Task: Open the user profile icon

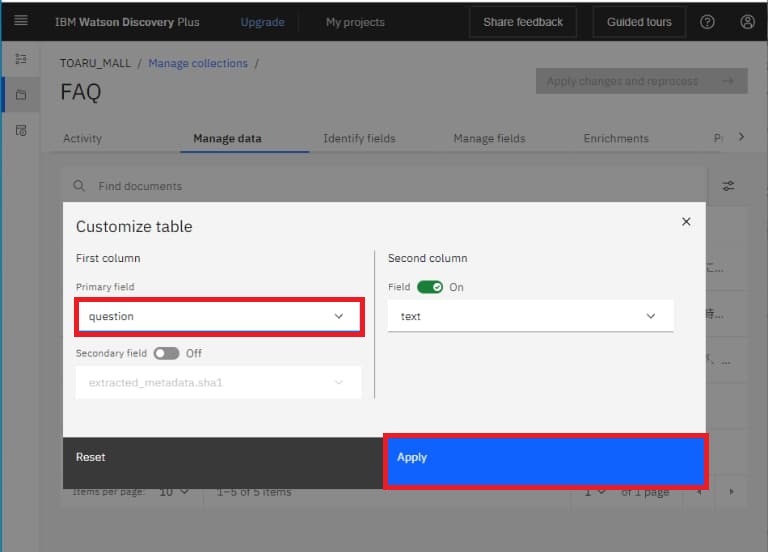Action: click(x=747, y=21)
